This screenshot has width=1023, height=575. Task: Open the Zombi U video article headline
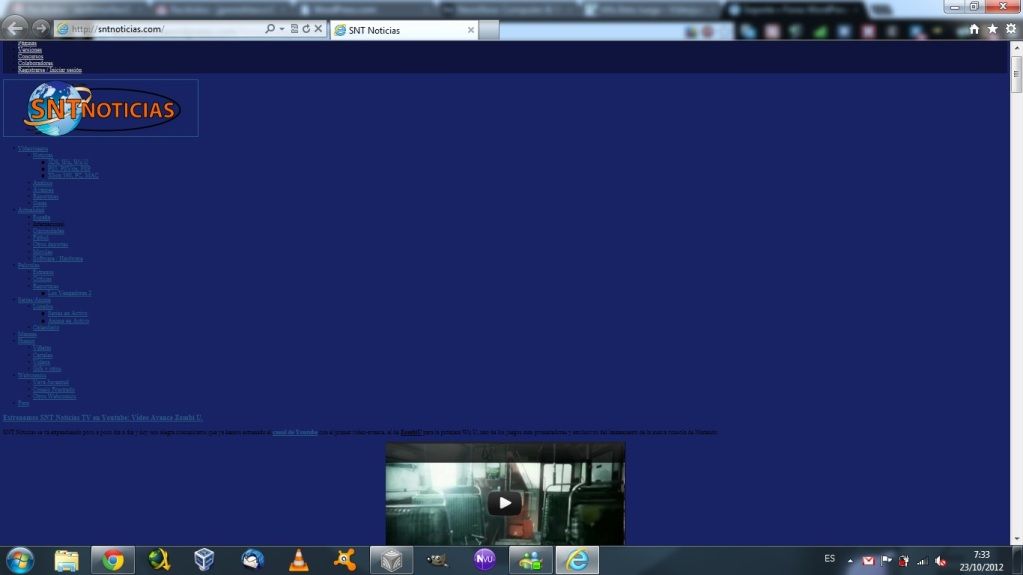(x=102, y=417)
